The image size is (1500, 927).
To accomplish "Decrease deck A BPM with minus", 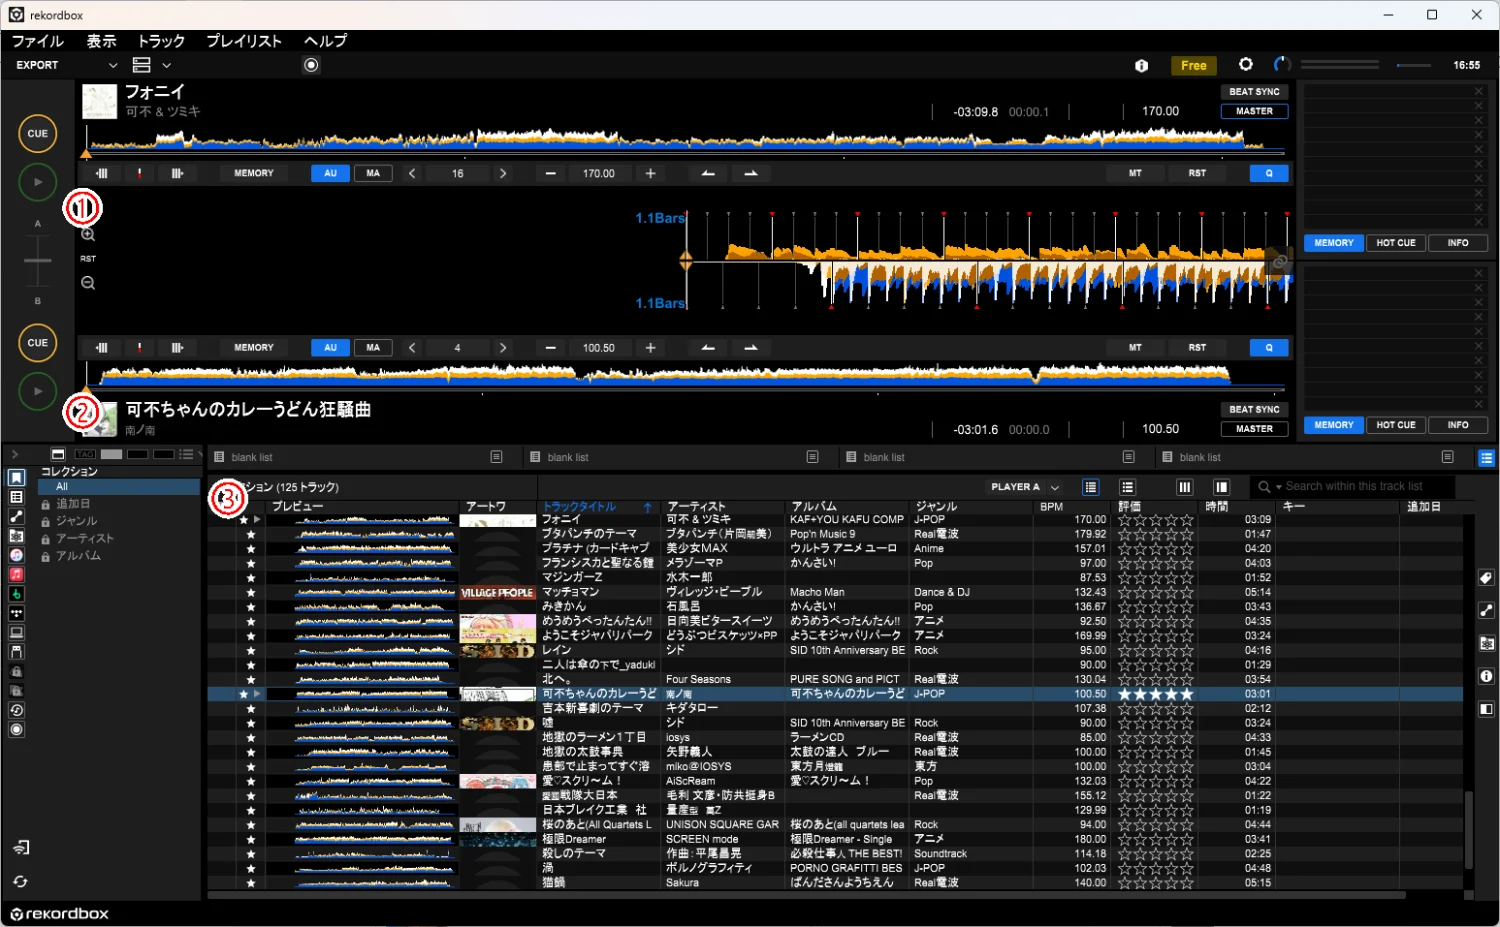I will [550, 173].
